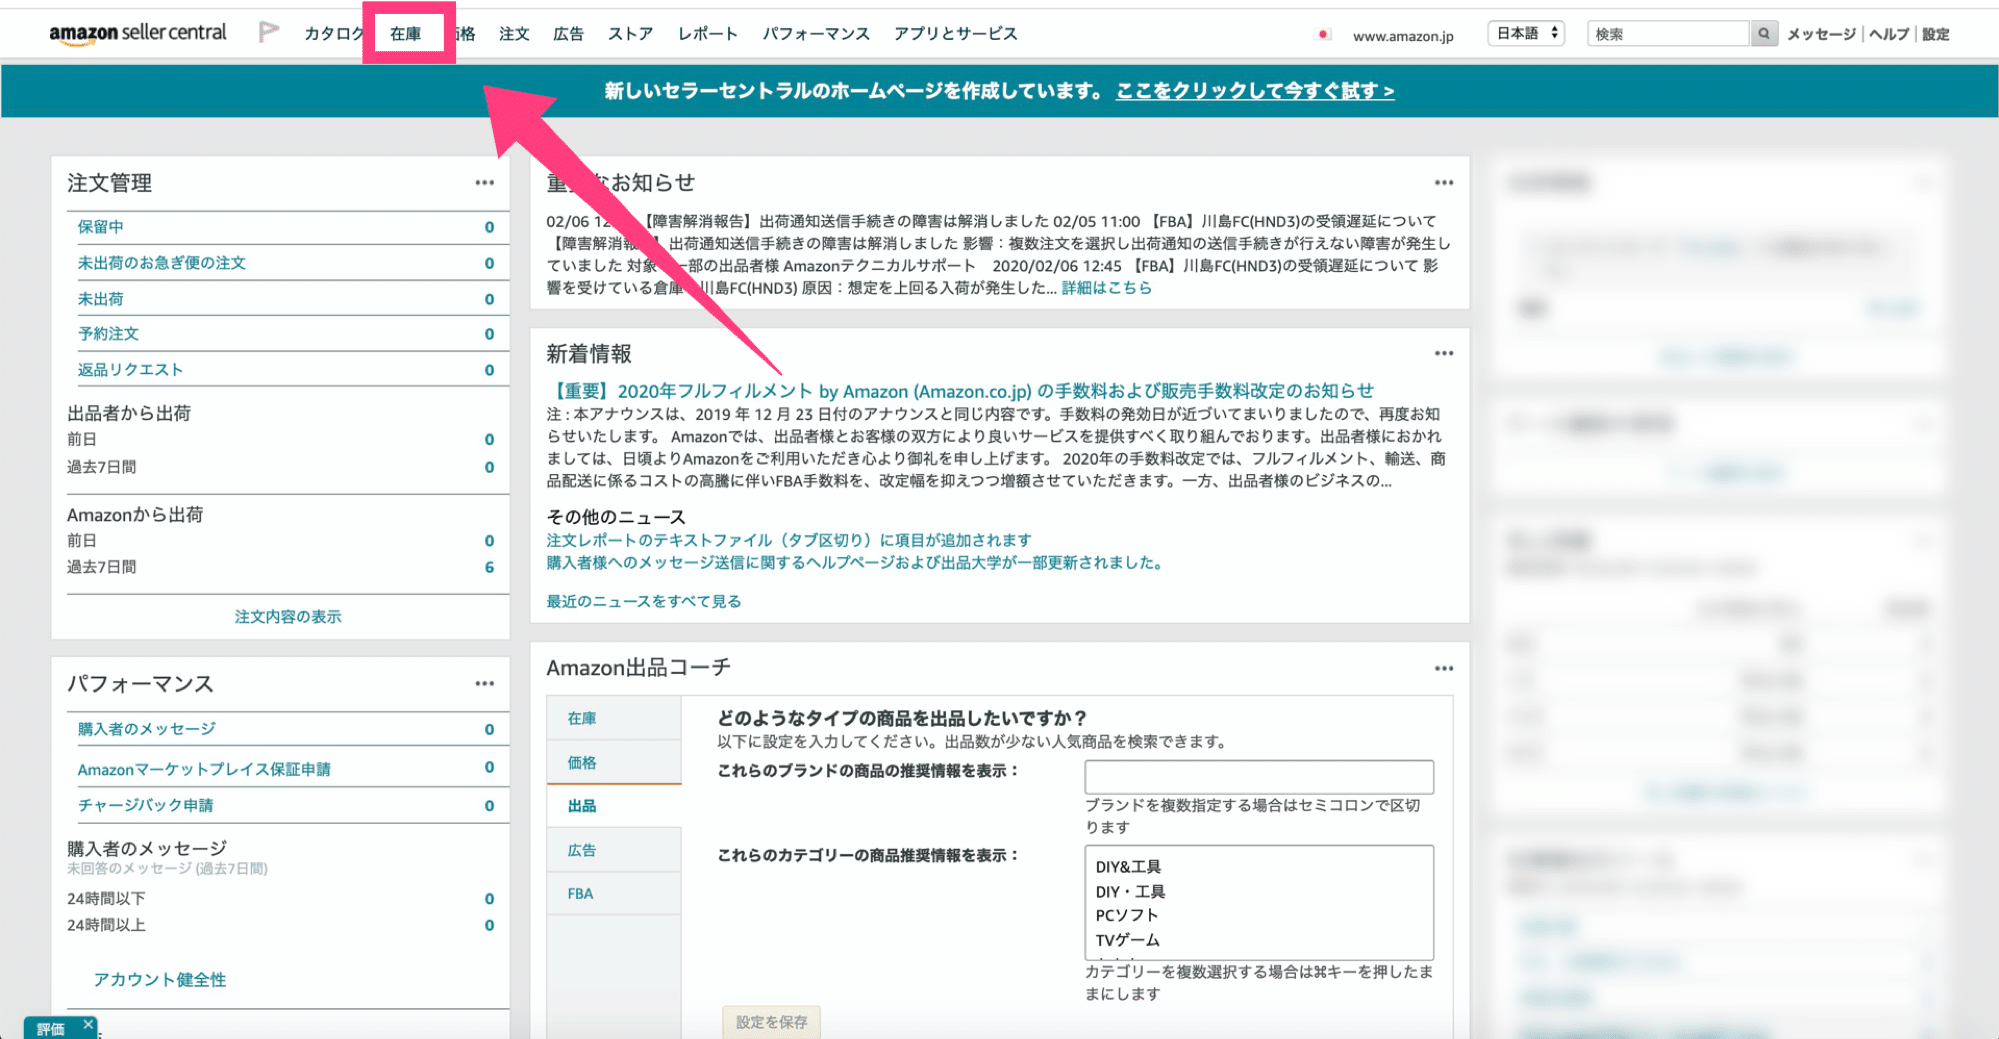Open Amazonマーケットプレイス保証申請 link
1999x1039 pixels.
(204, 769)
